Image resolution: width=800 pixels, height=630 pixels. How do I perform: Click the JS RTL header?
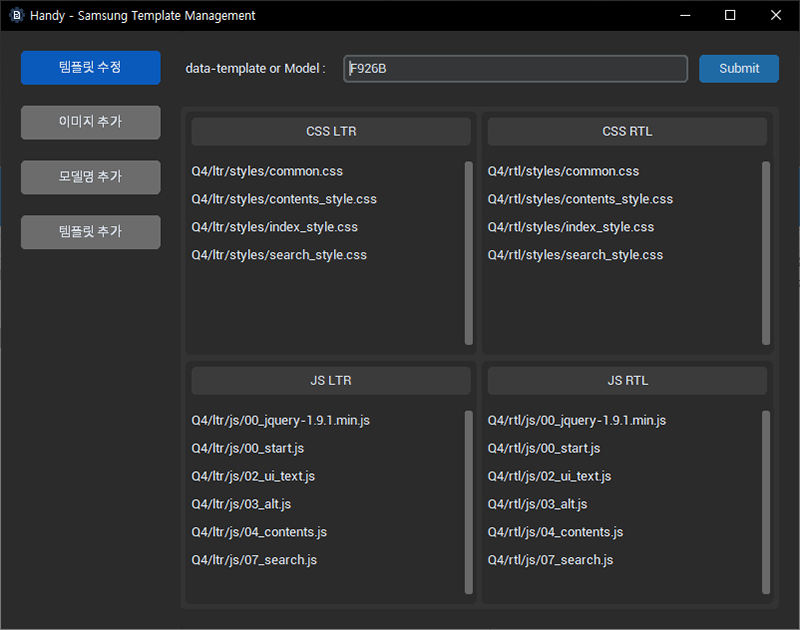point(627,381)
